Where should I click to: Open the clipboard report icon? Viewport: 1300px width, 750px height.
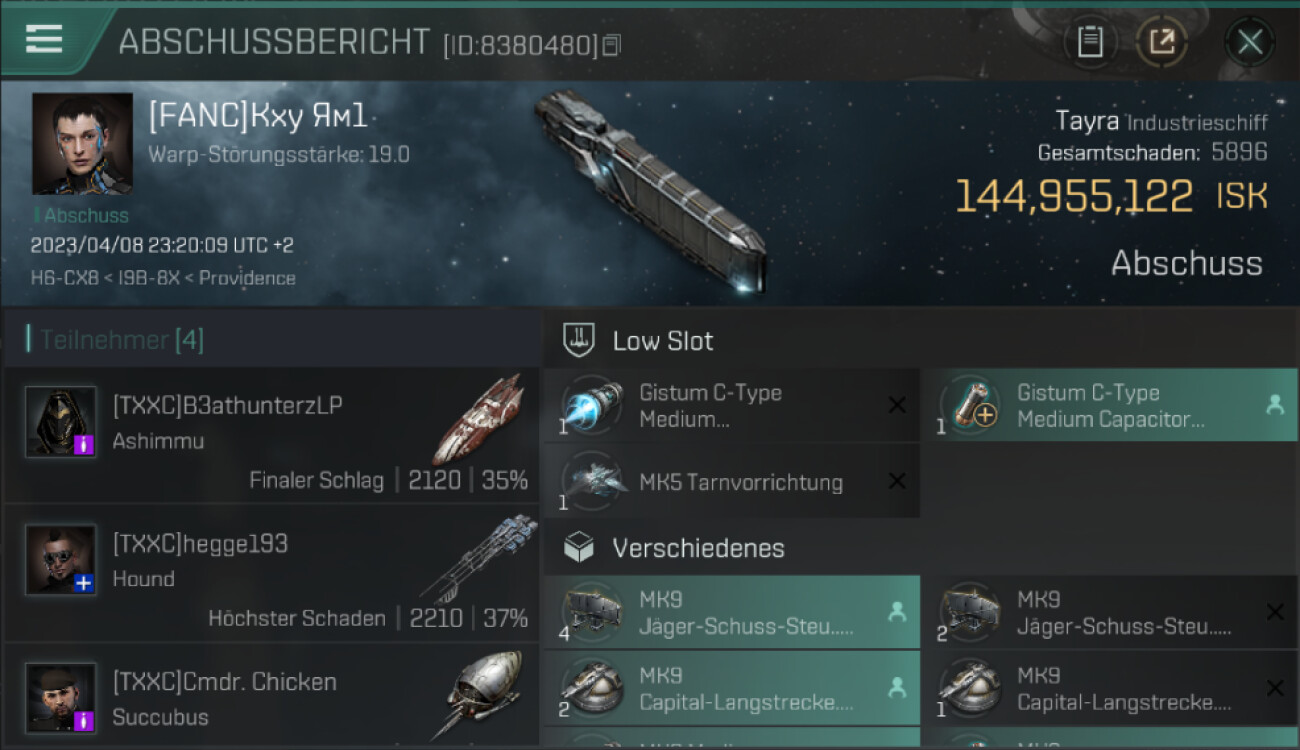click(1090, 42)
